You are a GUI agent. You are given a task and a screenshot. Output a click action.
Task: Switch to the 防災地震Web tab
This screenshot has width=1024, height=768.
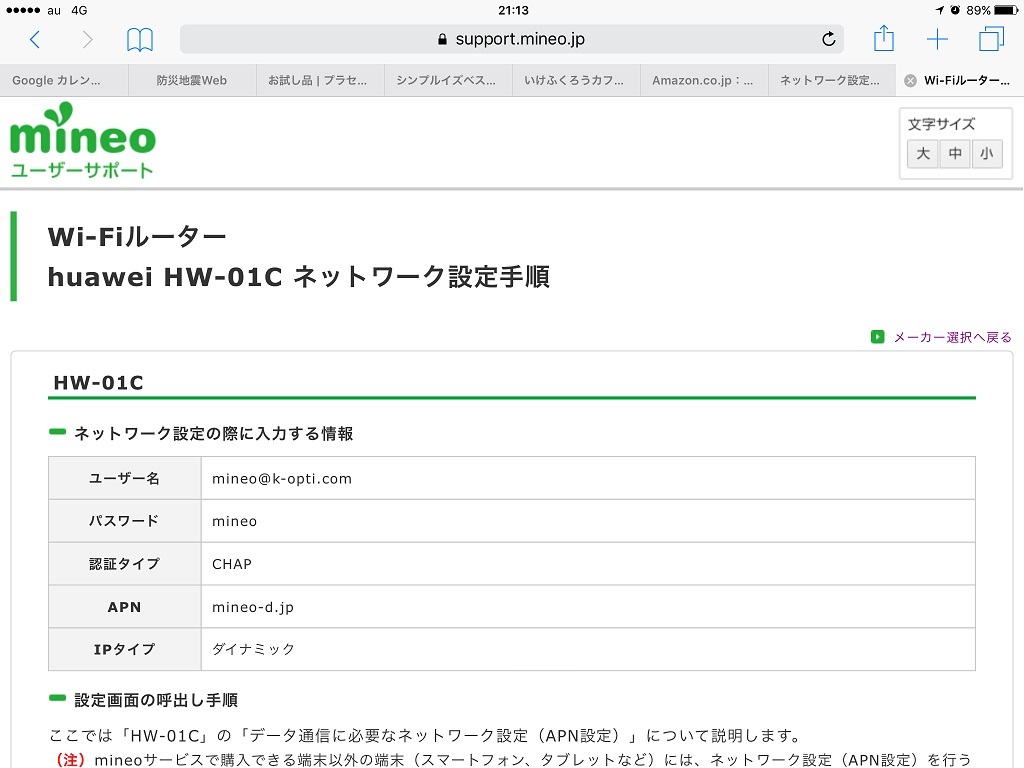tap(192, 80)
